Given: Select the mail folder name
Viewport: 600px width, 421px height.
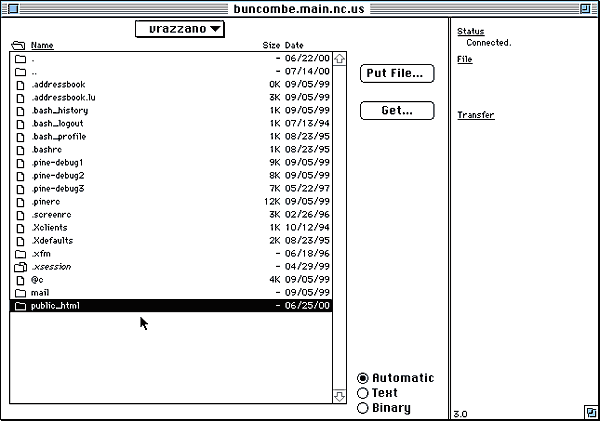Looking at the screenshot, I should coord(40,293).
